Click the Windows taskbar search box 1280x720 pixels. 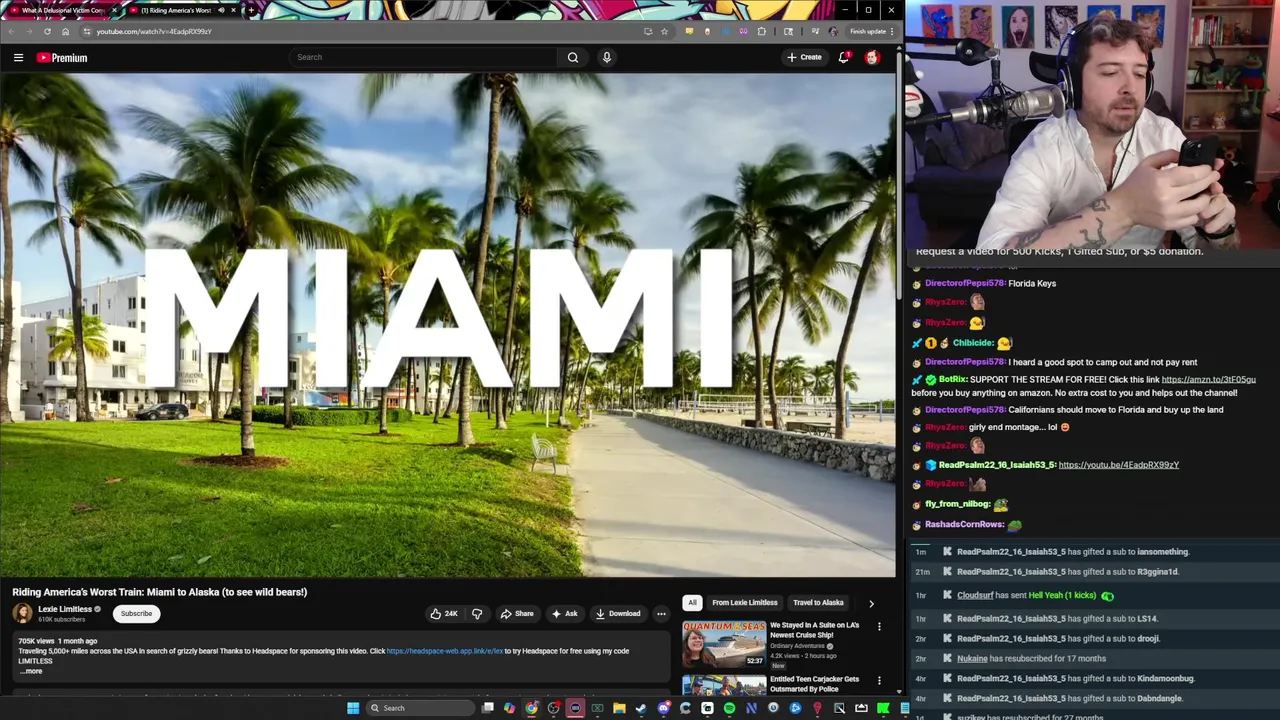[418, 708]
